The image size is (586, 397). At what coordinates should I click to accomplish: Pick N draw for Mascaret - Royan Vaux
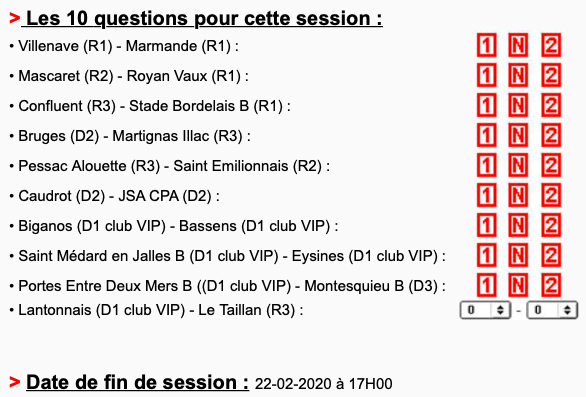(518, 75)
